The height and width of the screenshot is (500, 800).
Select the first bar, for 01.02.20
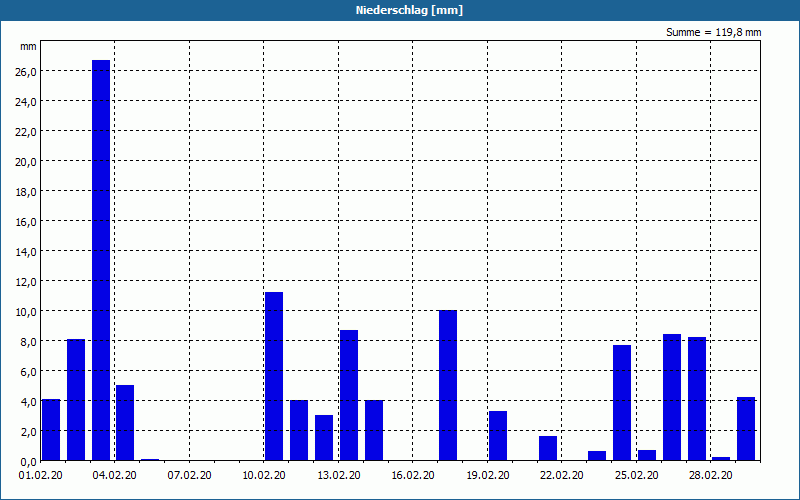point(51,430)
